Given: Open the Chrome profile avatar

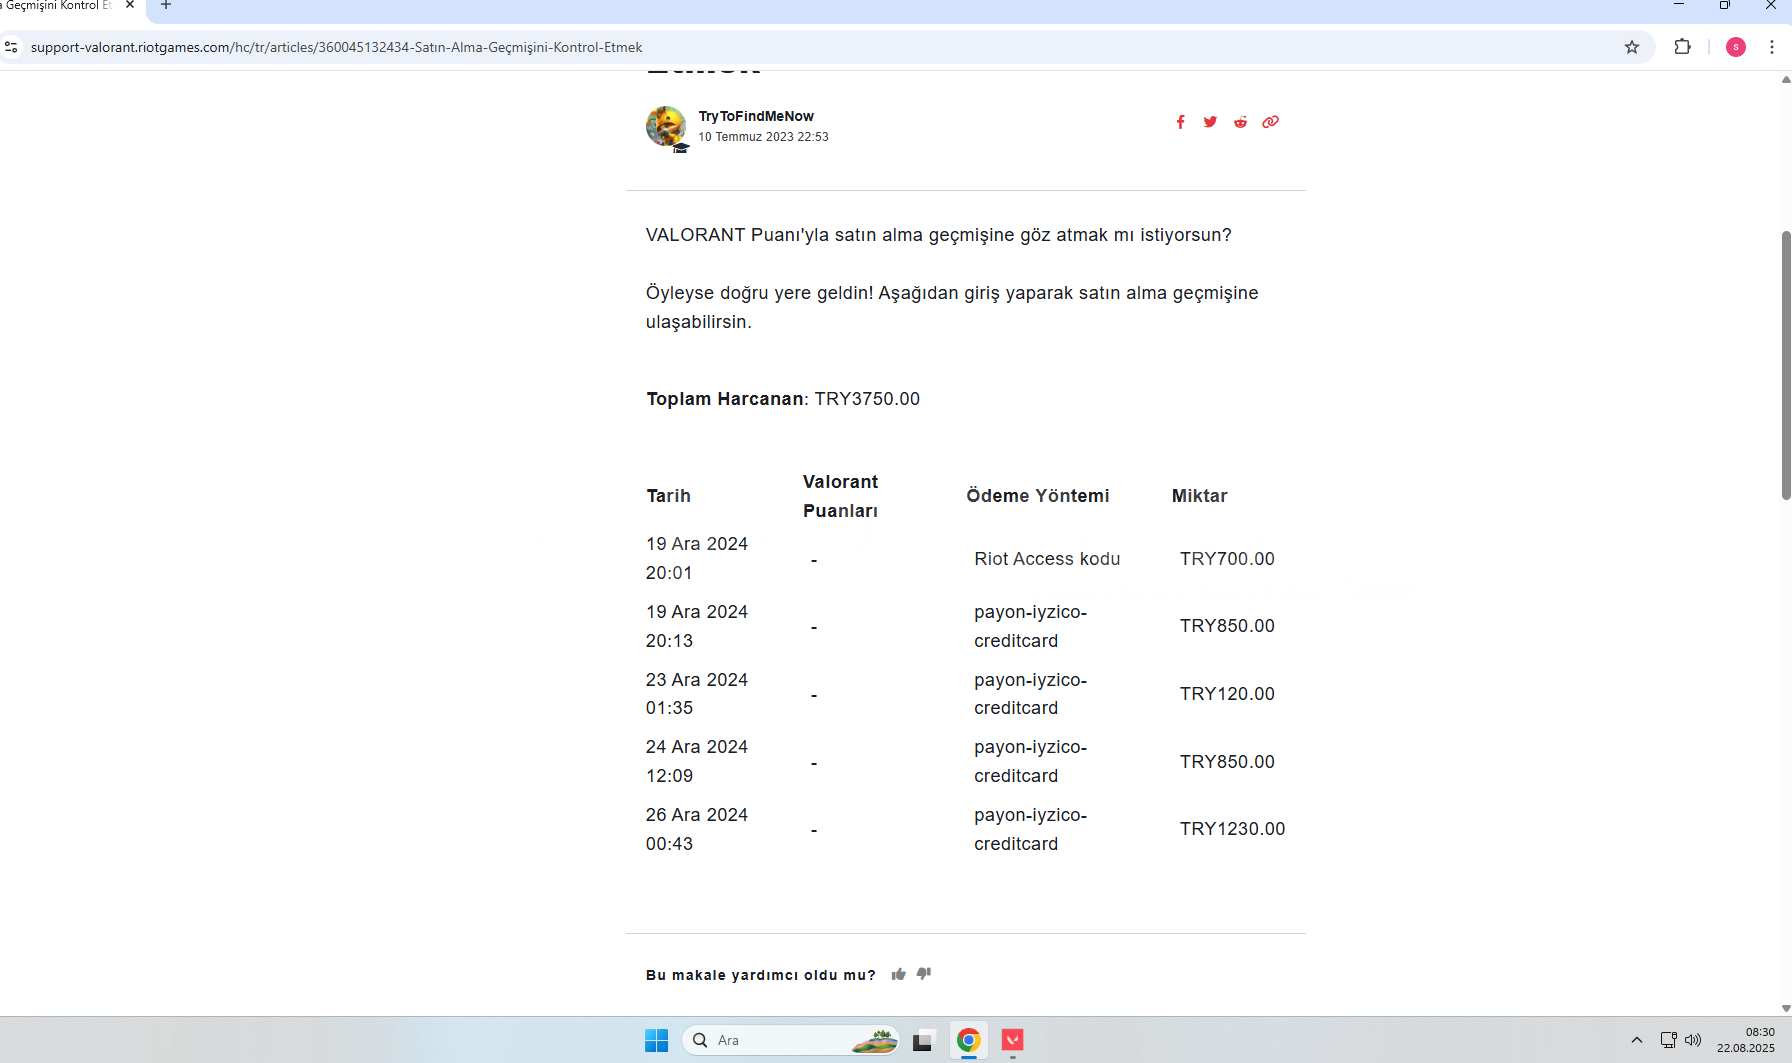Looking at the screenshot, I should tap(1736, 47).
